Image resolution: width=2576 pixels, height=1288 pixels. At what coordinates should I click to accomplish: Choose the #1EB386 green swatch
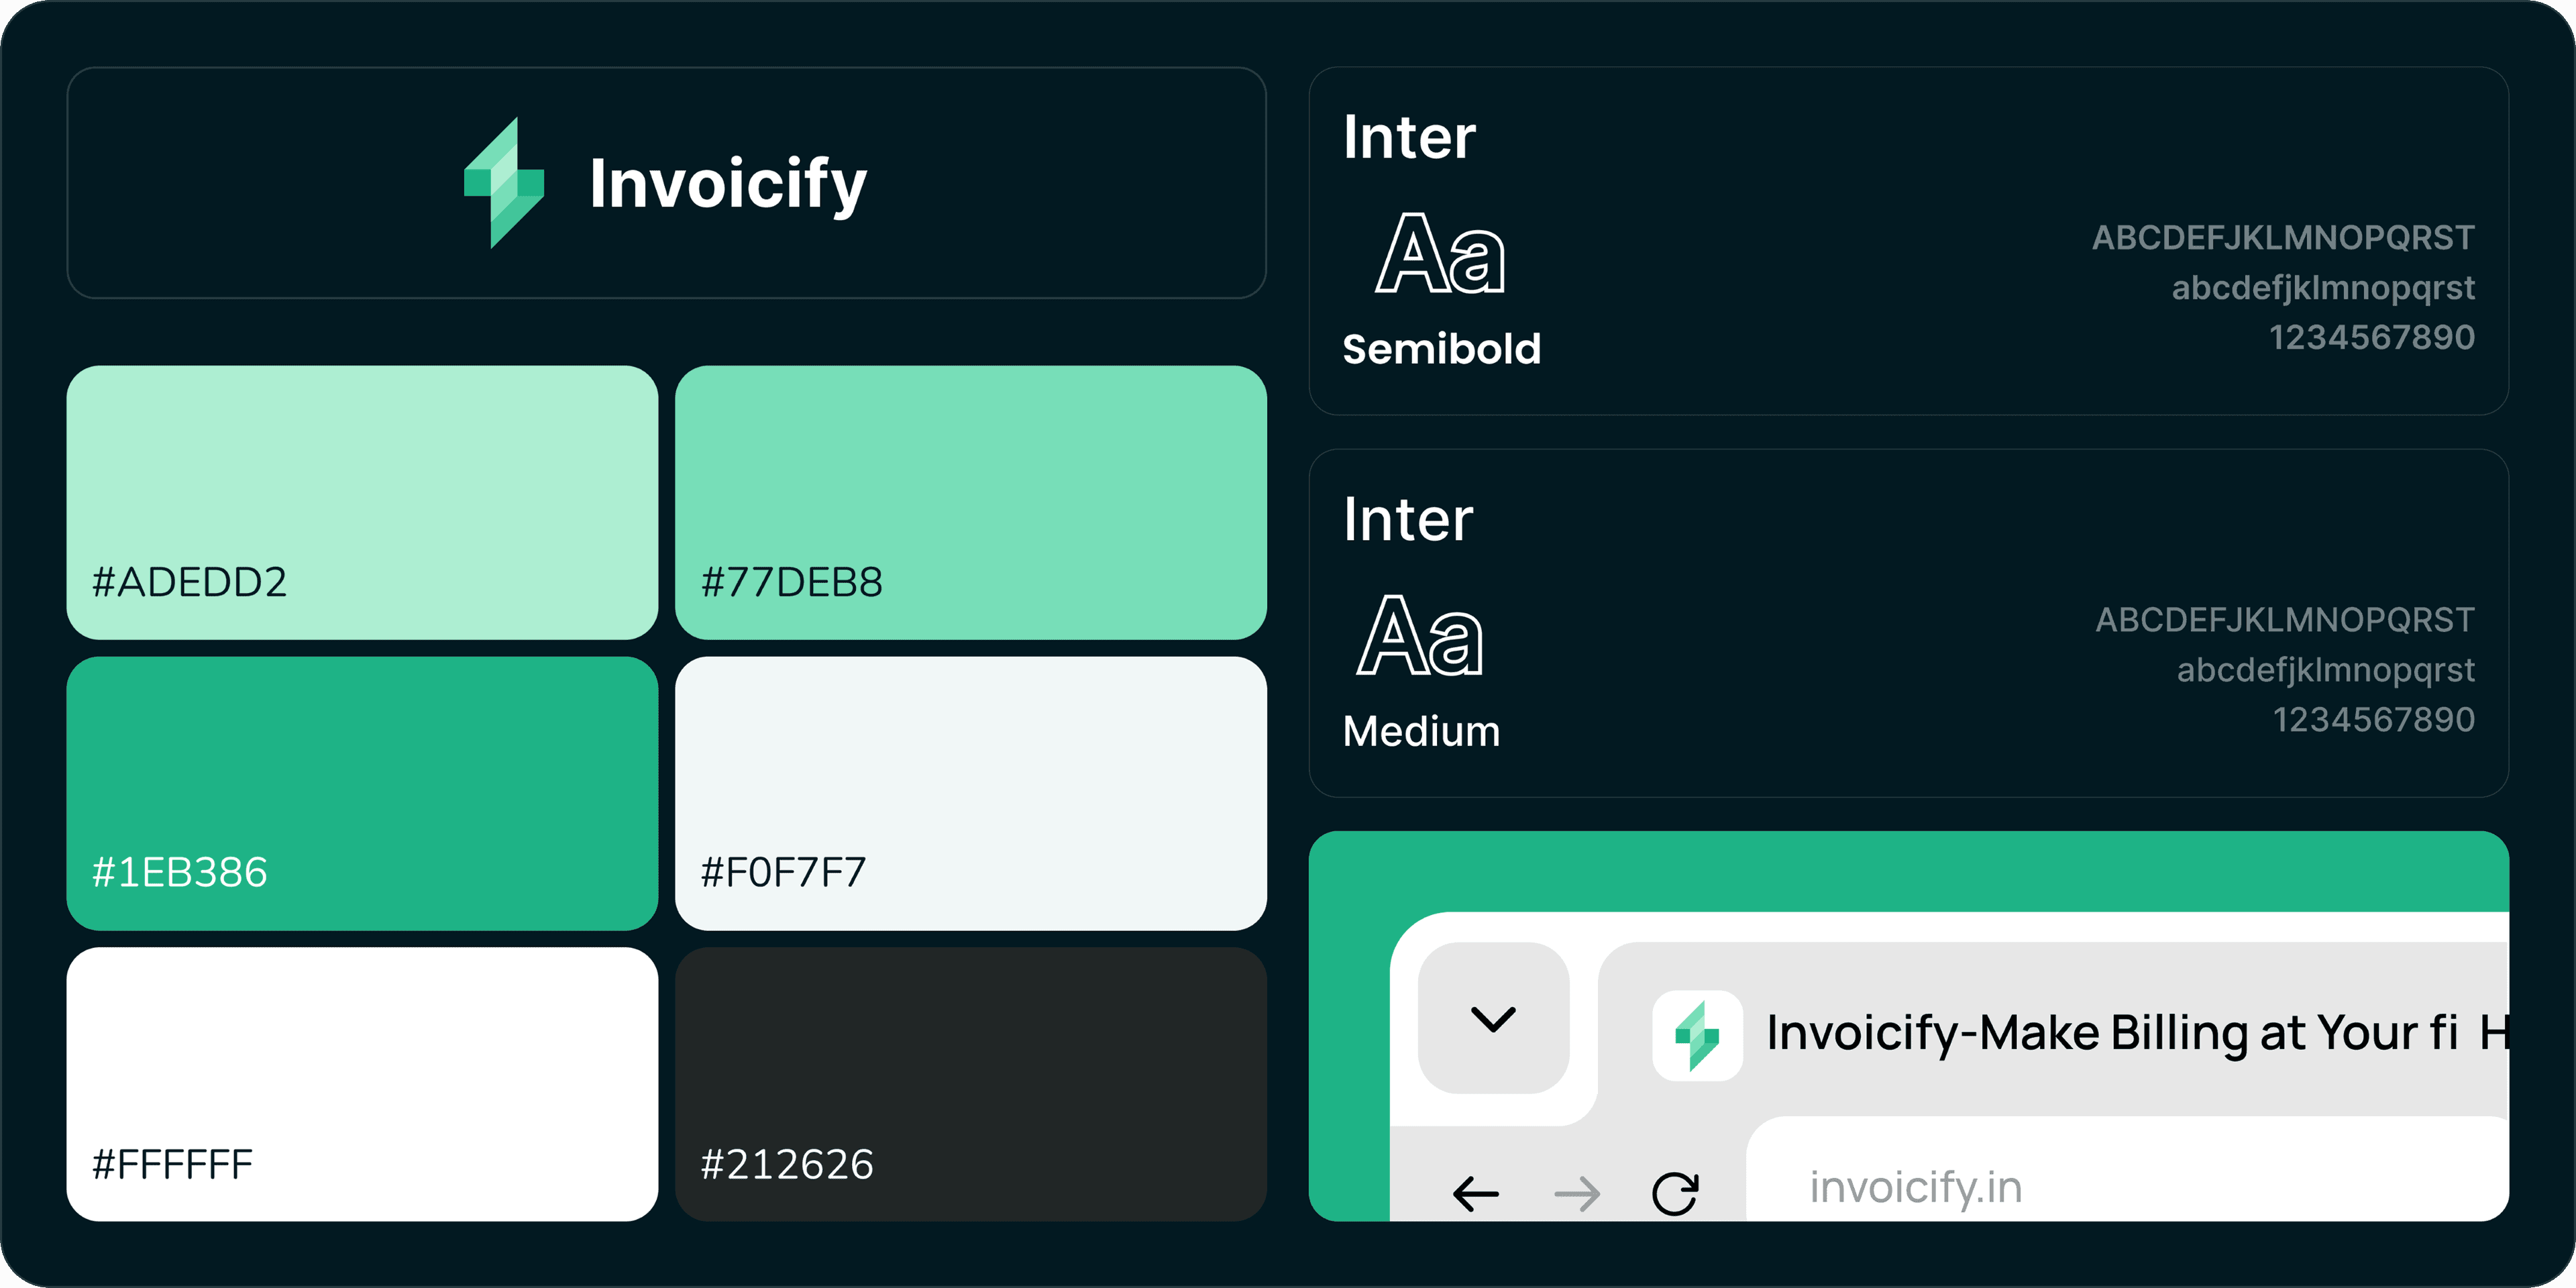point(362,793)
